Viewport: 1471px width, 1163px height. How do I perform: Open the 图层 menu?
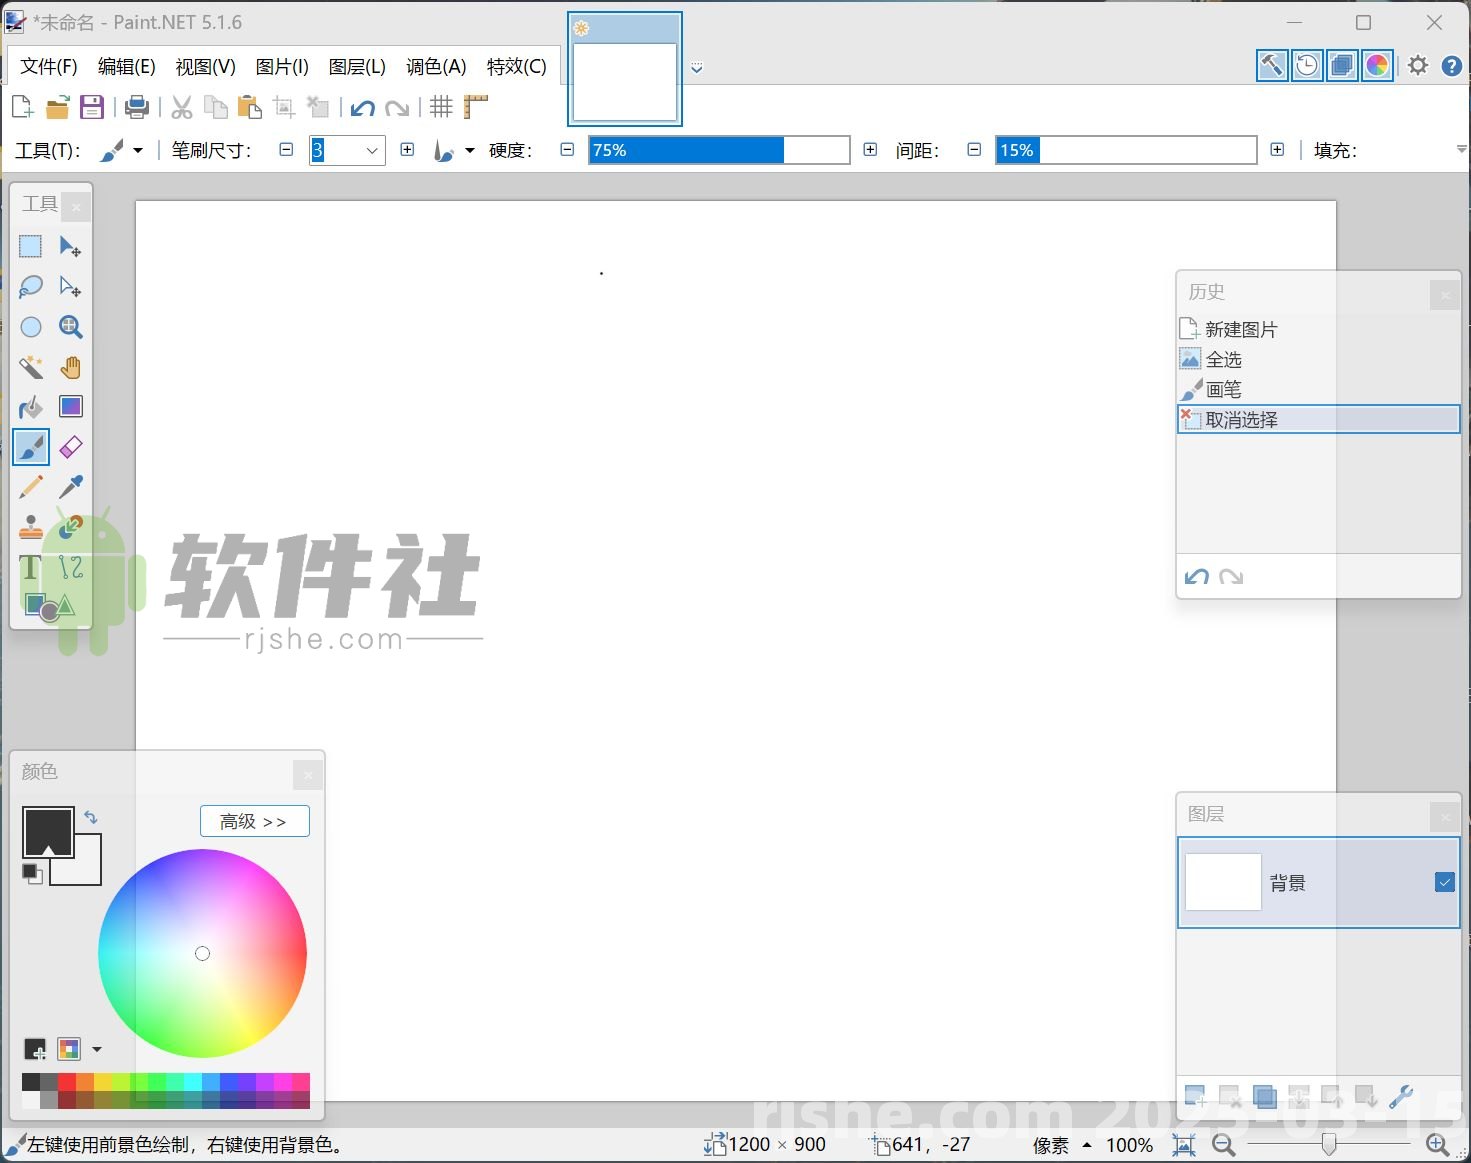(x=357, y=66)
